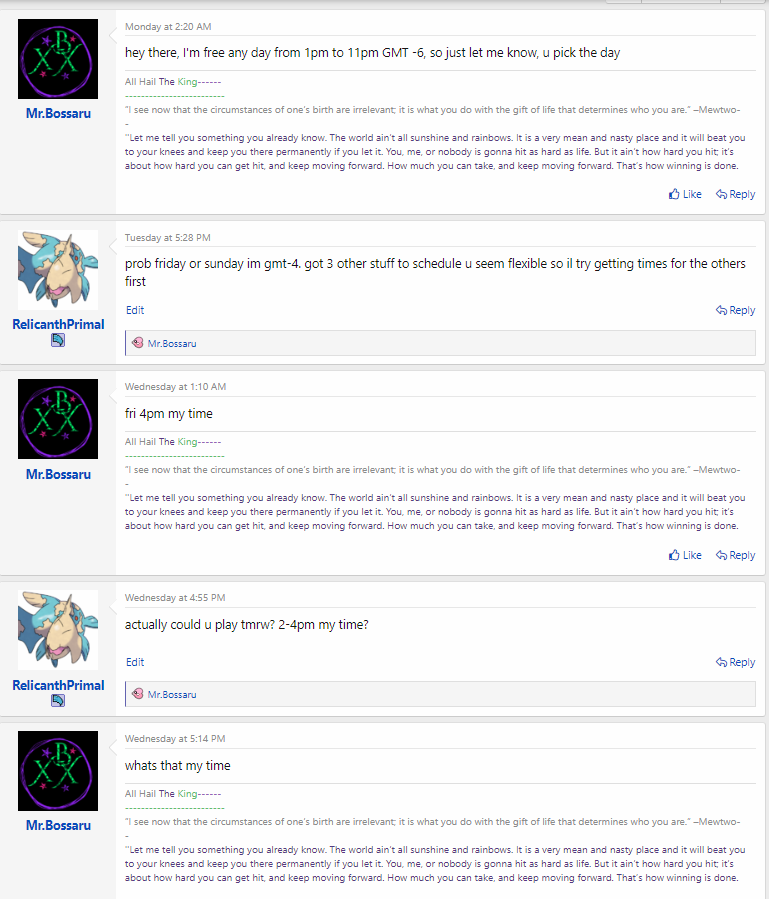This screenshot has height=899, width=769.
Task: Click the badge icon under first RelicanthPrimal name
Action: 58,341
